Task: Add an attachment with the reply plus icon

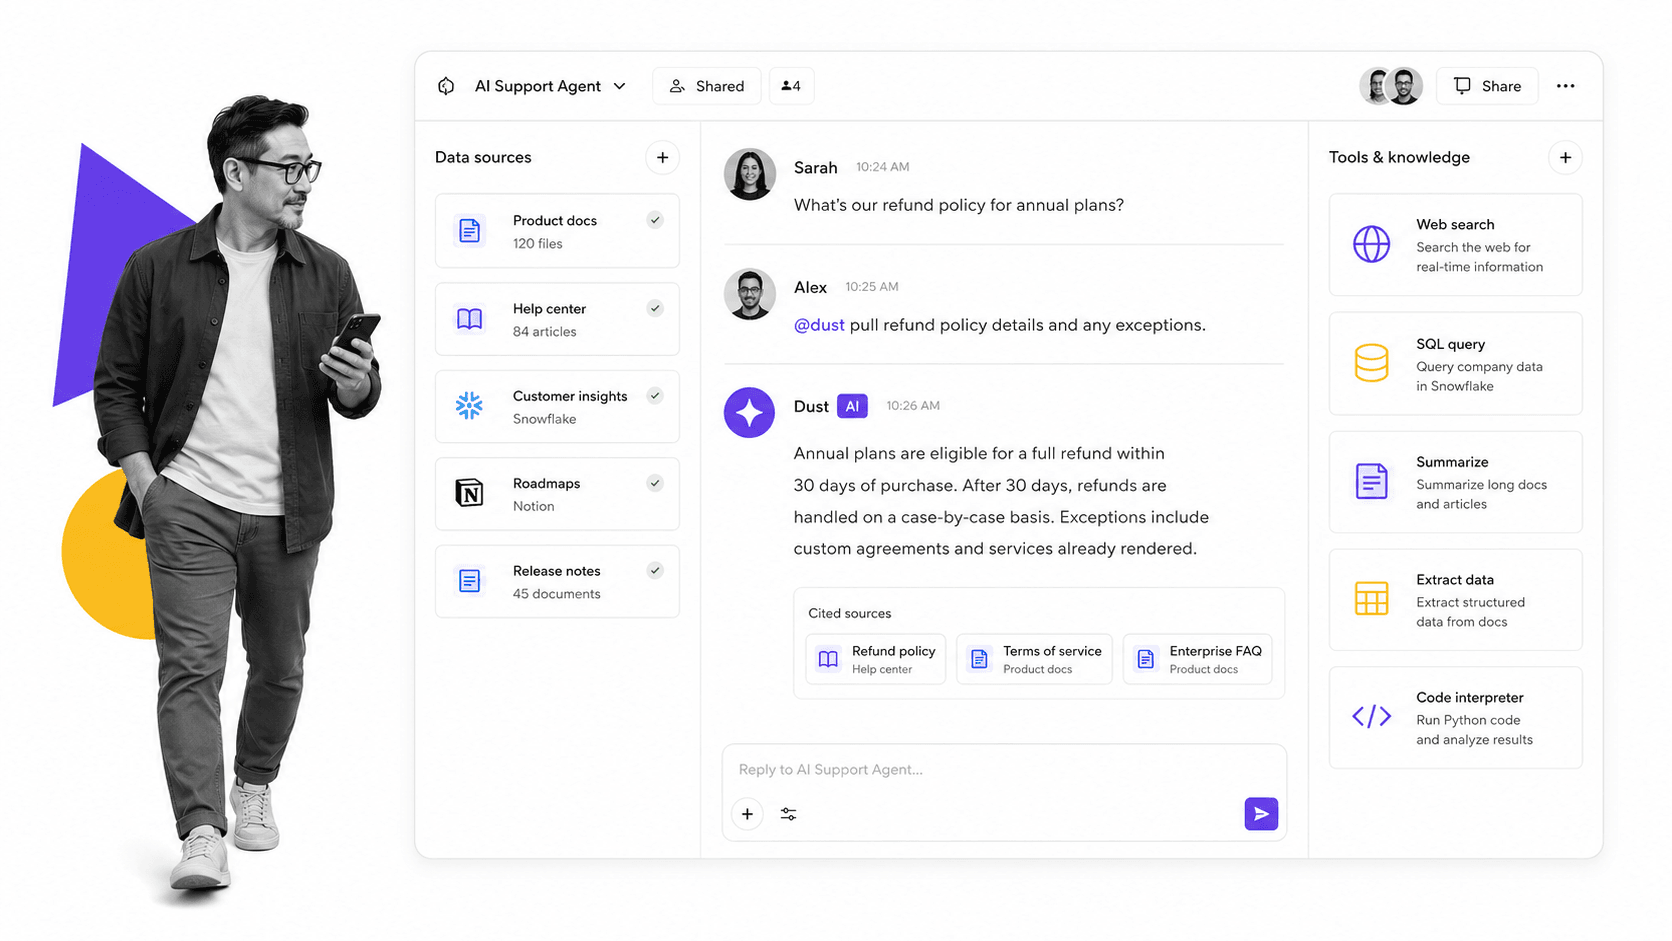Action: pos(747,814)
